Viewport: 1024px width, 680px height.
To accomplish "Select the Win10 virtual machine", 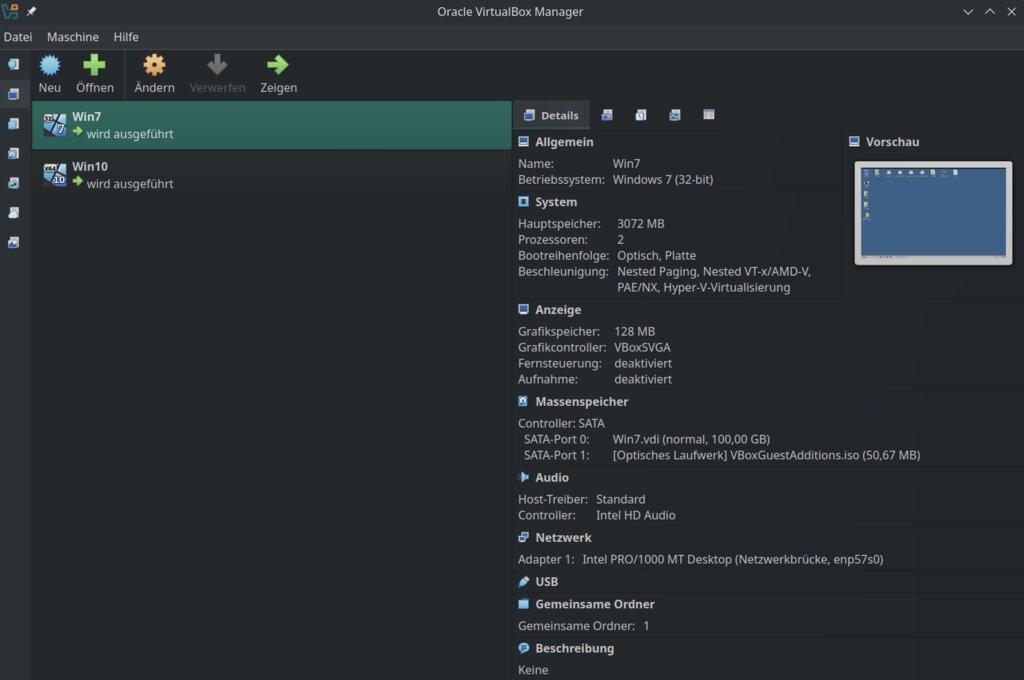I will [150, 176].
